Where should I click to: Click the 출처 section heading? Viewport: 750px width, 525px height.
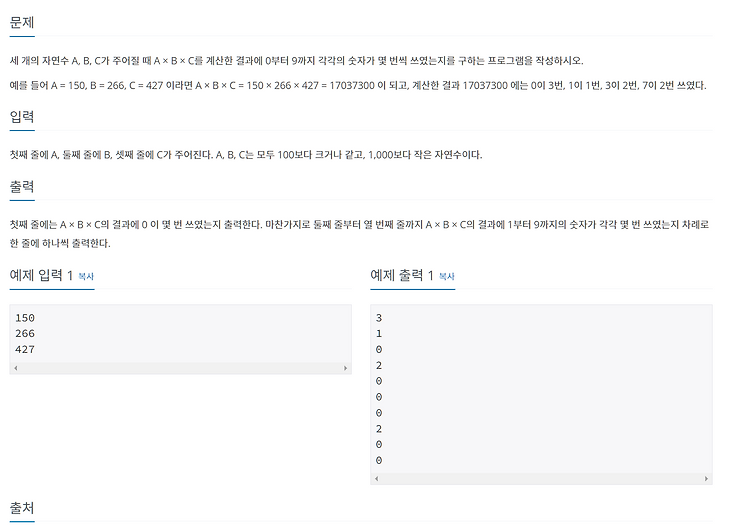tap(22, 508)
